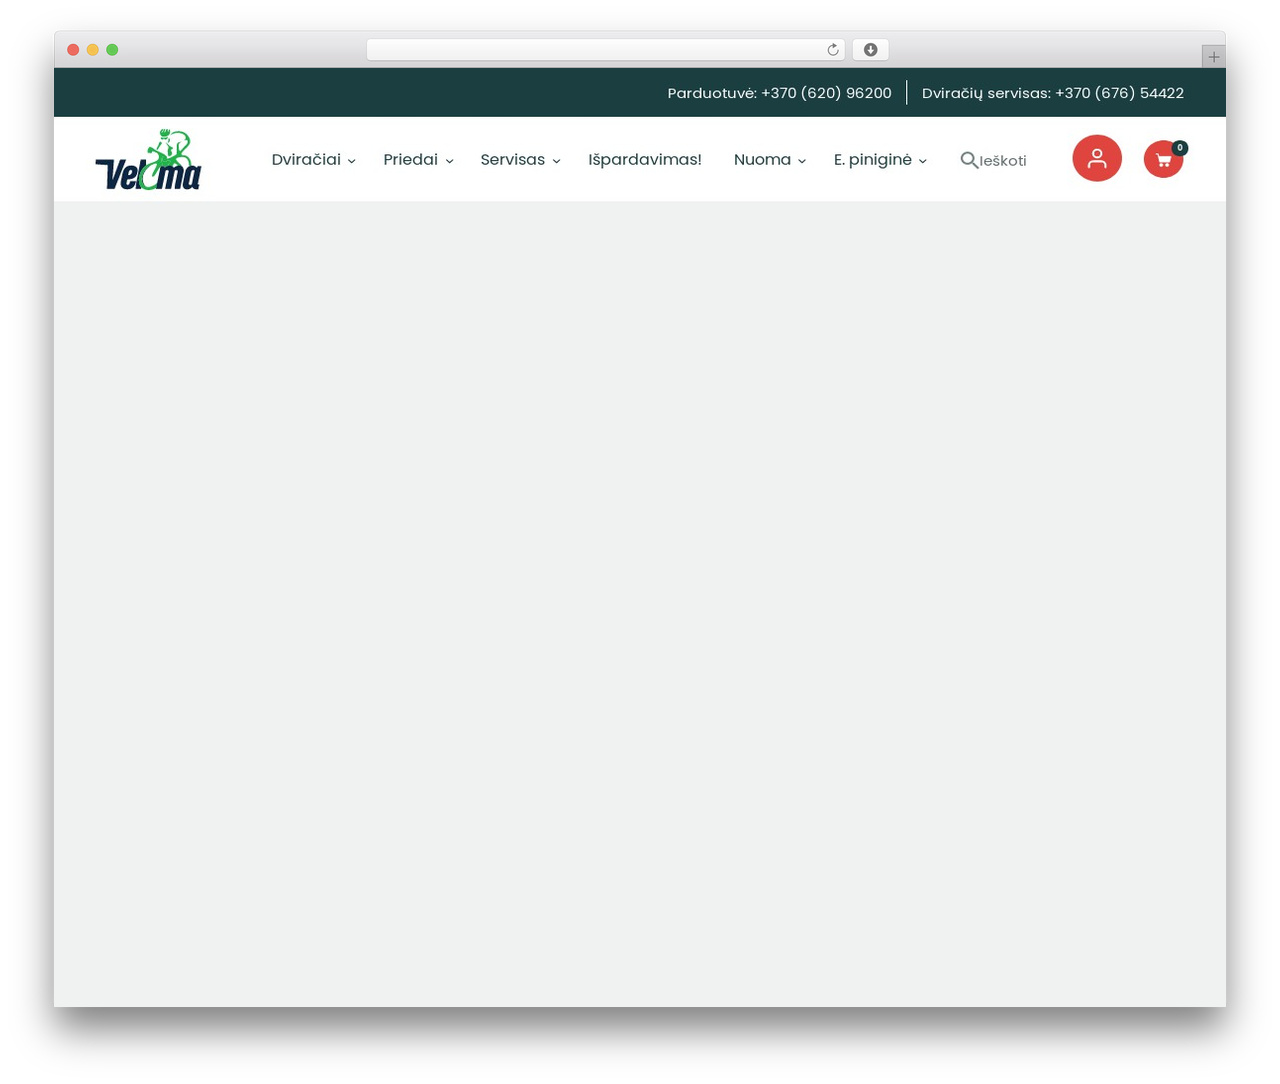Click the cart item count badge

point(1180,148)
